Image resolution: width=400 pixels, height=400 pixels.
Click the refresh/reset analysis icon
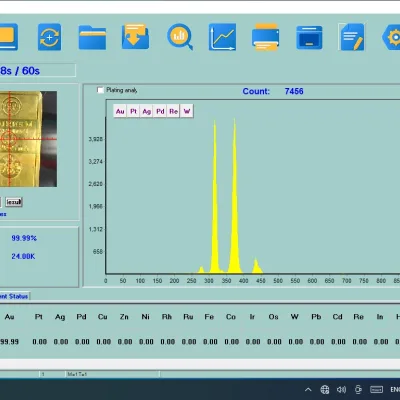(49, 37)
